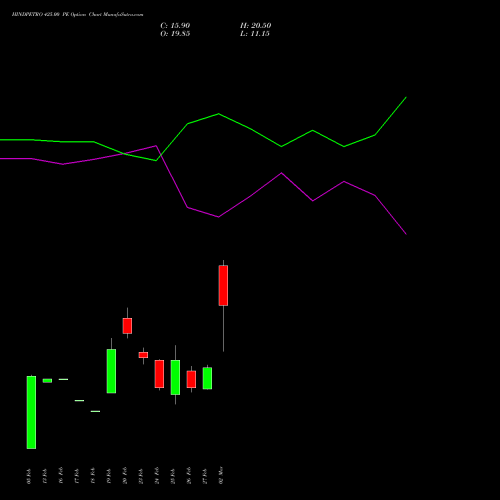Select the red 24 Feb candlestick

(x=159, y=374)
